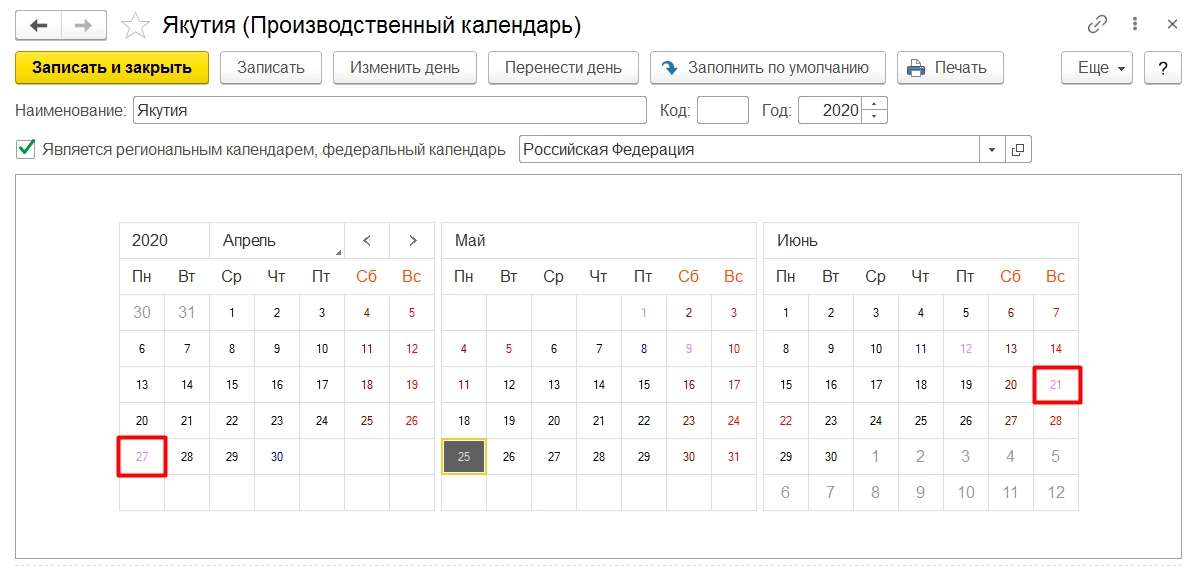Screen dimensions: 1200x569
Task: Click Заполнить по умолчанию button
Action: [767, 68]
